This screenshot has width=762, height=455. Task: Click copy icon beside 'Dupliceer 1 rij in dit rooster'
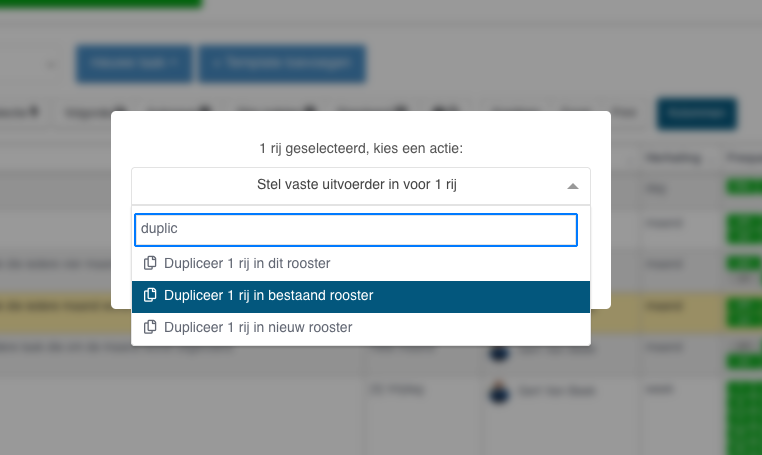(150, 263)
